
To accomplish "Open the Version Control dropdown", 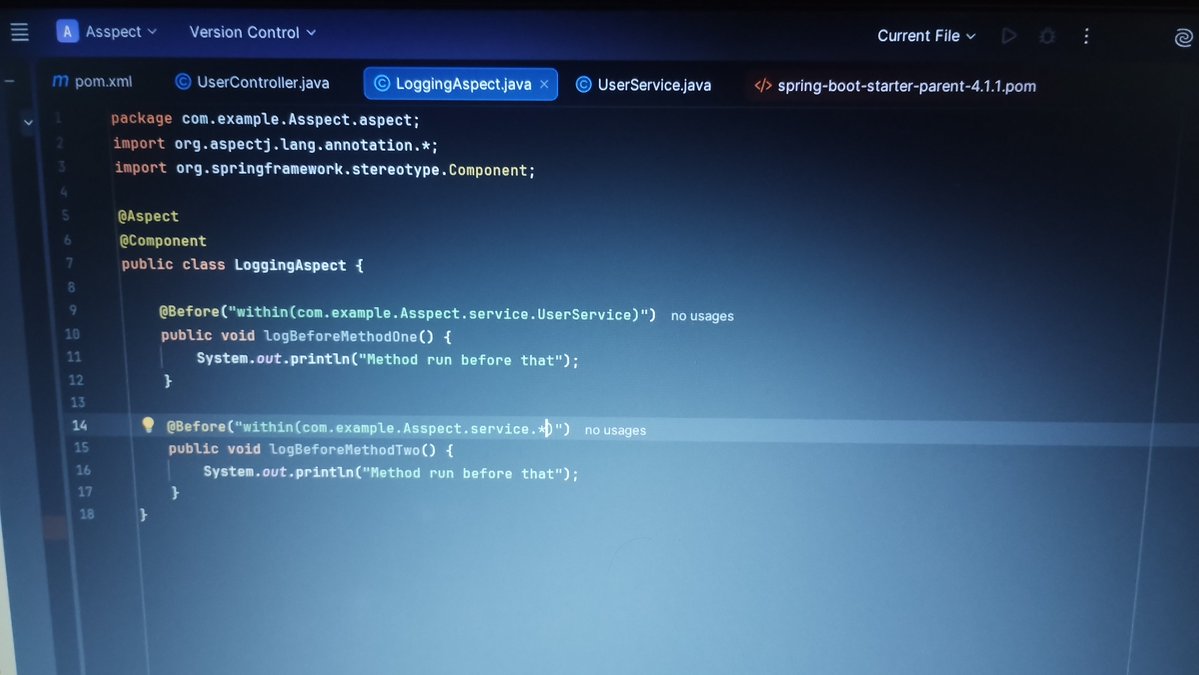I will click(252, 32).
